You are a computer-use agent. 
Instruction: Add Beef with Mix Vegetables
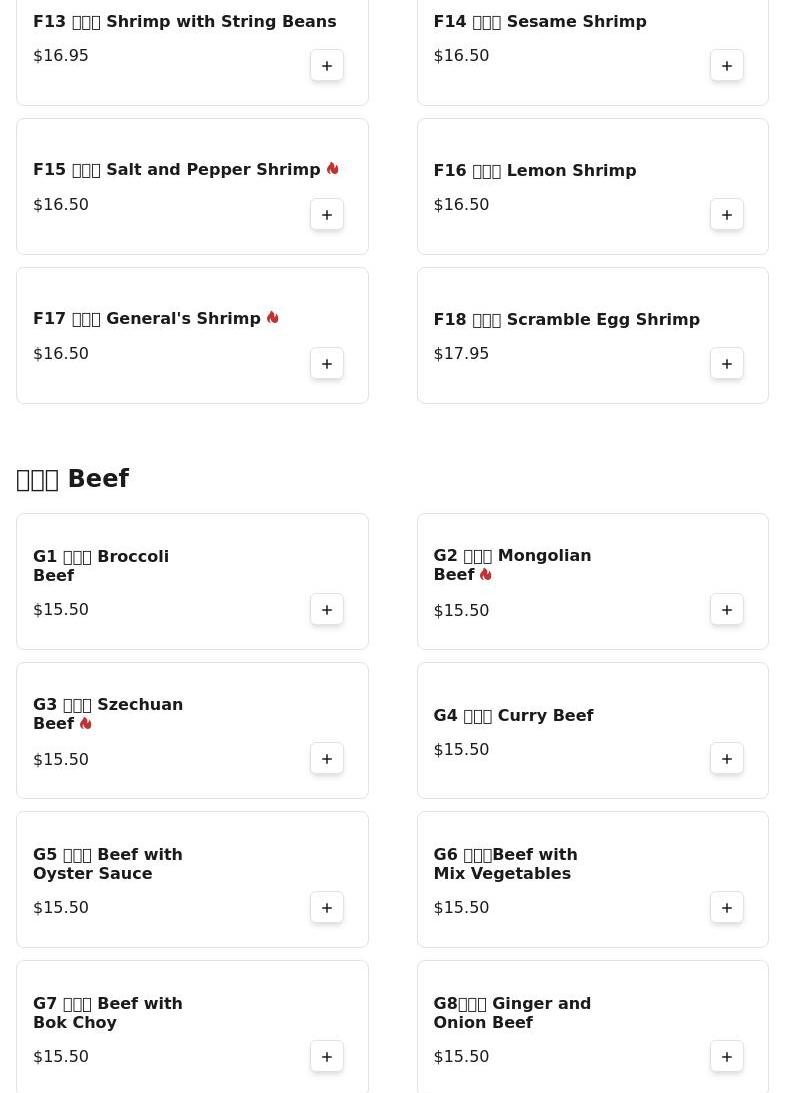click(727, 908)
